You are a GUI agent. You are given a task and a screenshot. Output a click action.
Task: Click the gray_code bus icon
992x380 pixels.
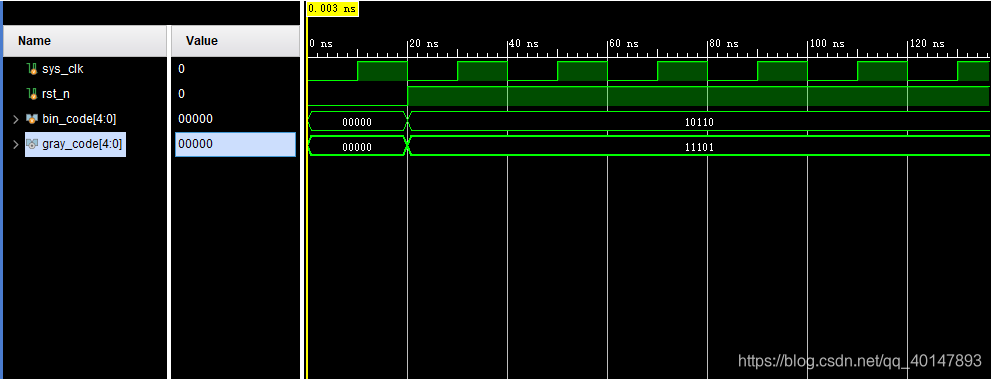(32, 144)
